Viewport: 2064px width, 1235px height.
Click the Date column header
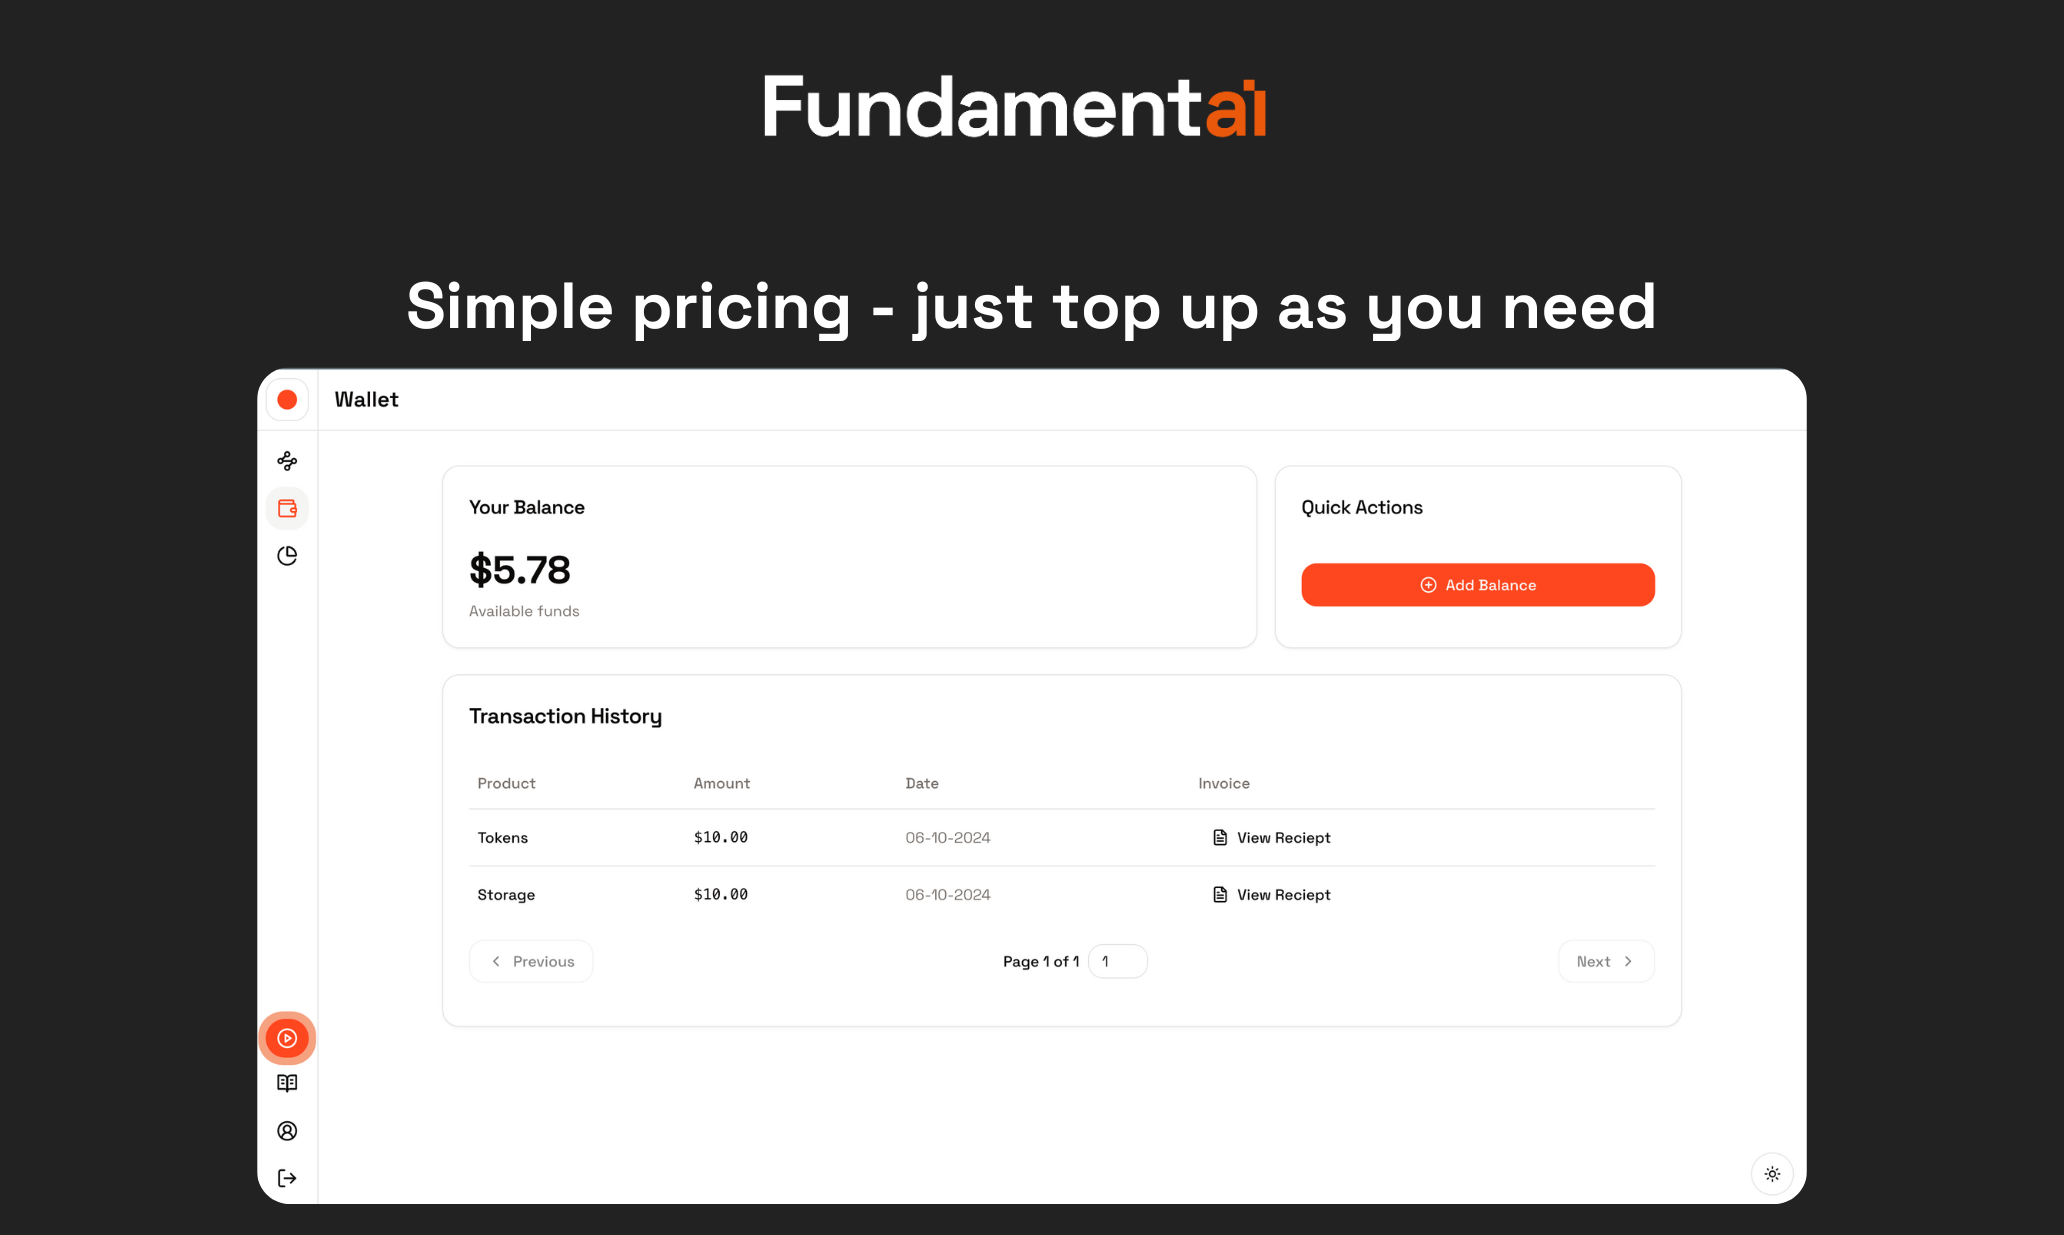pos(922,783)
